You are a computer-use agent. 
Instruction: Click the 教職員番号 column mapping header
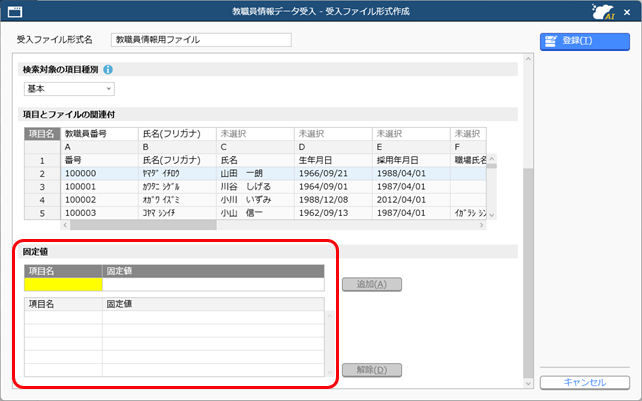click(x=99, y=134)
